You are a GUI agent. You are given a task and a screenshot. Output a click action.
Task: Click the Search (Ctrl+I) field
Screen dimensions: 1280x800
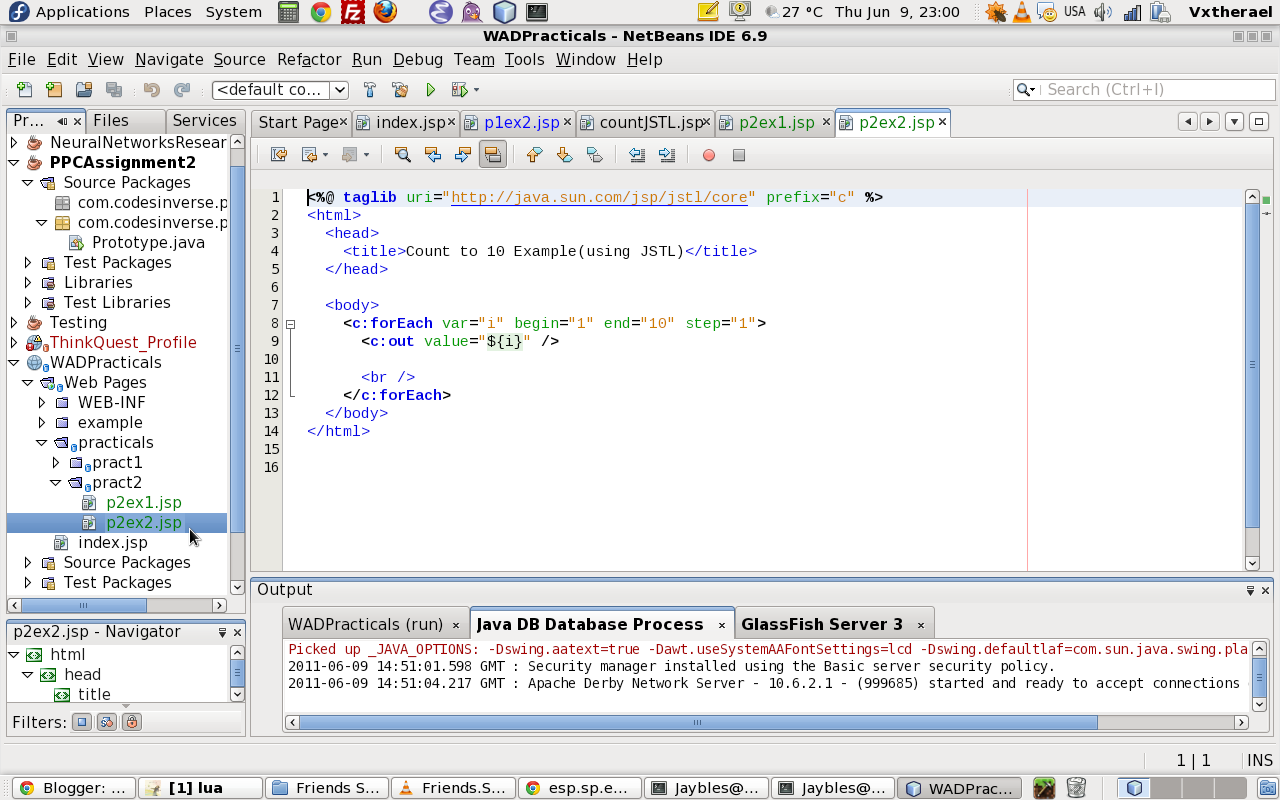pos(1144,89)
